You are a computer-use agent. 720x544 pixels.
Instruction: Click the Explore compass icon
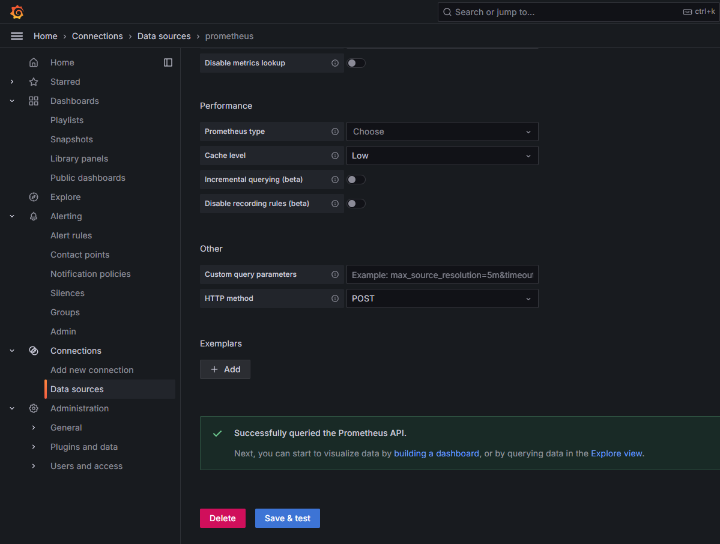click(34, 197)
